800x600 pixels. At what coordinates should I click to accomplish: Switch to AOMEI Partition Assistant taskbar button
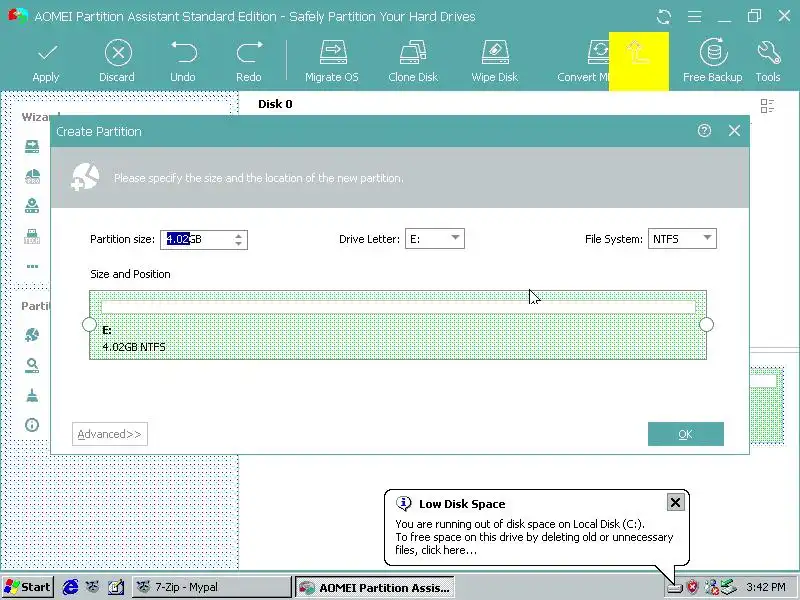coord(375,587)
